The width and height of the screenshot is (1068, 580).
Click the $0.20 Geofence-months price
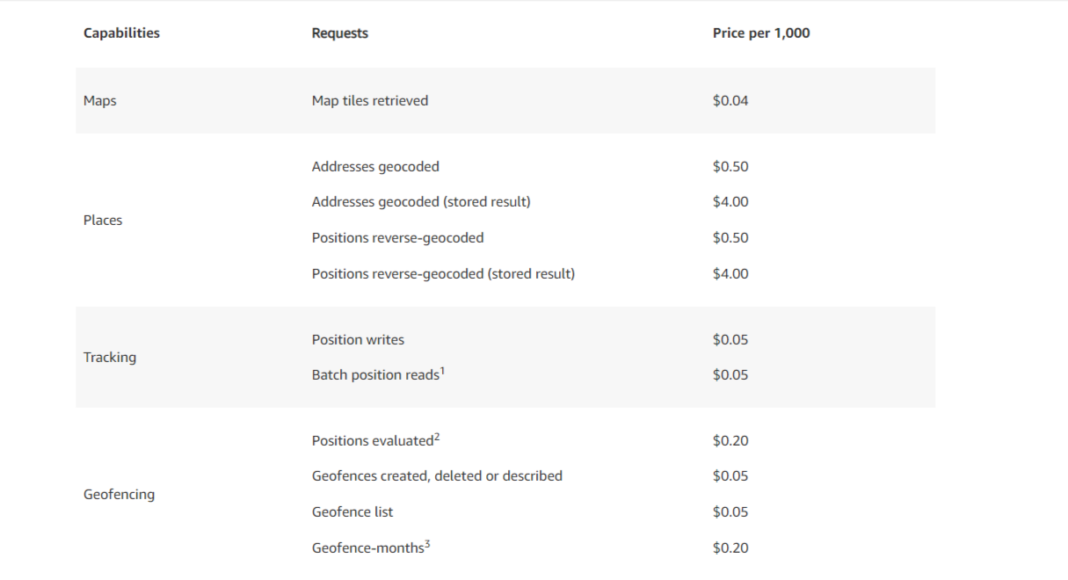coord(730,548)
